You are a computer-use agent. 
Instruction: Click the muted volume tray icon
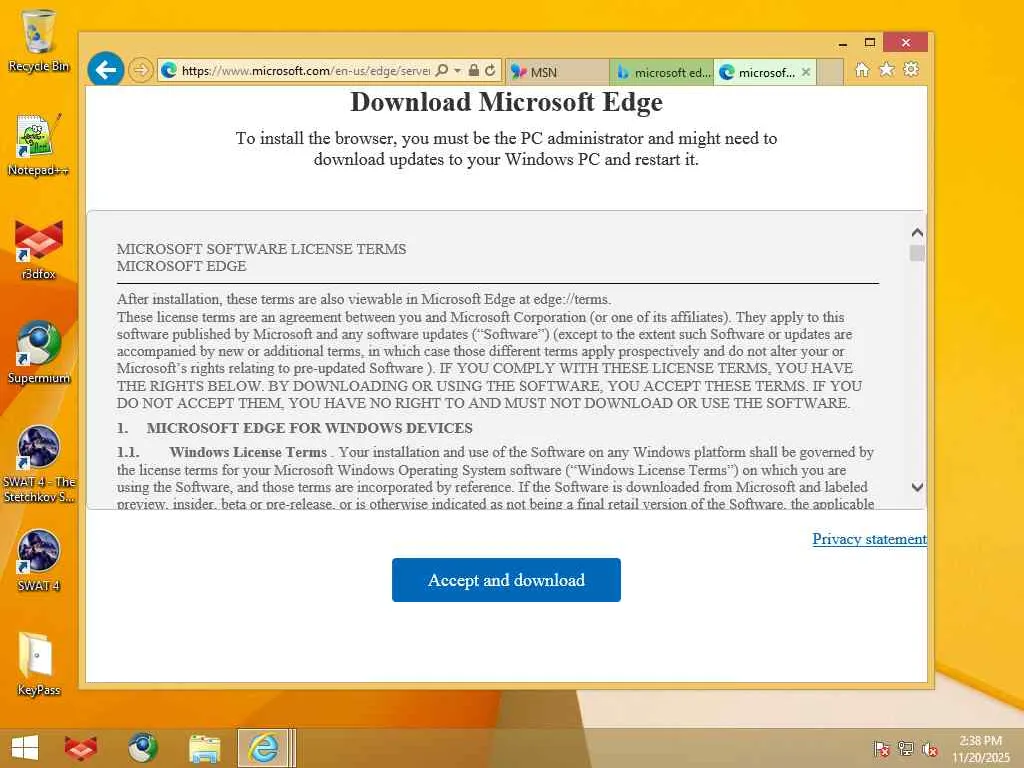[x=929, y=748]
